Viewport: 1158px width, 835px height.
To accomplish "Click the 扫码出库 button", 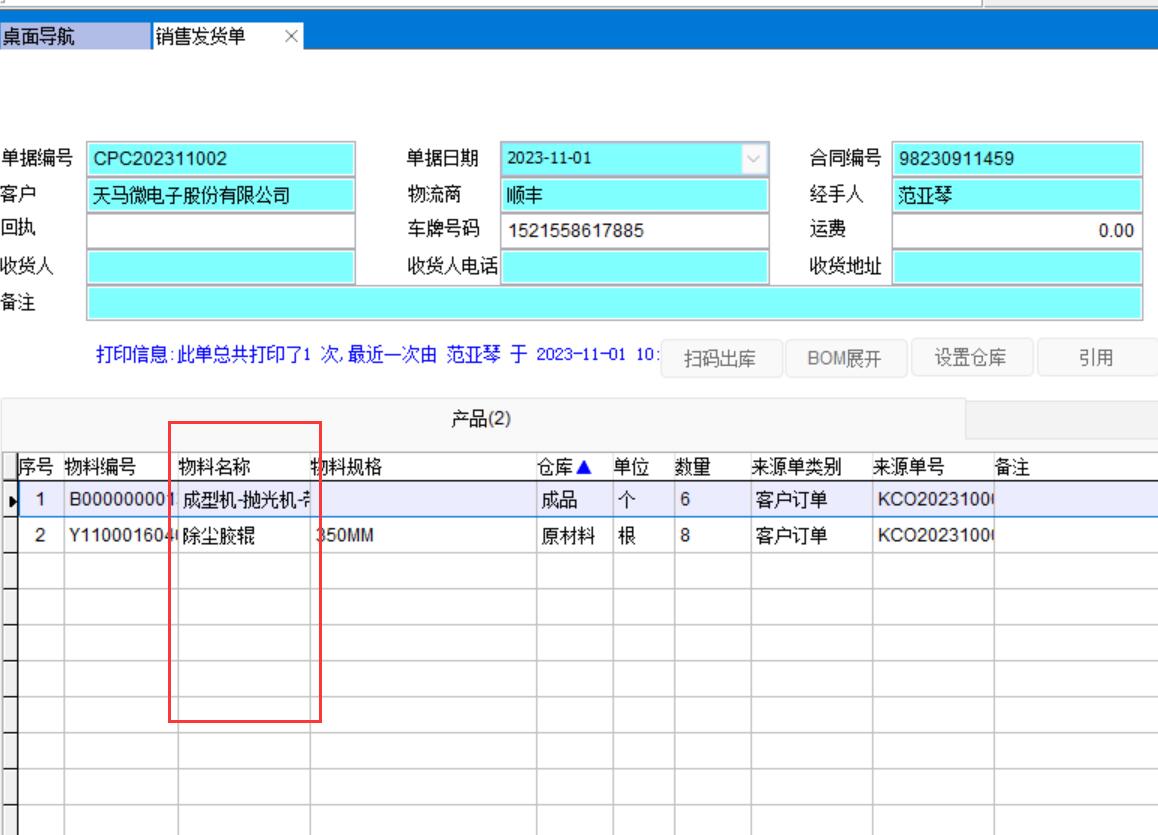I will [719, 358].
